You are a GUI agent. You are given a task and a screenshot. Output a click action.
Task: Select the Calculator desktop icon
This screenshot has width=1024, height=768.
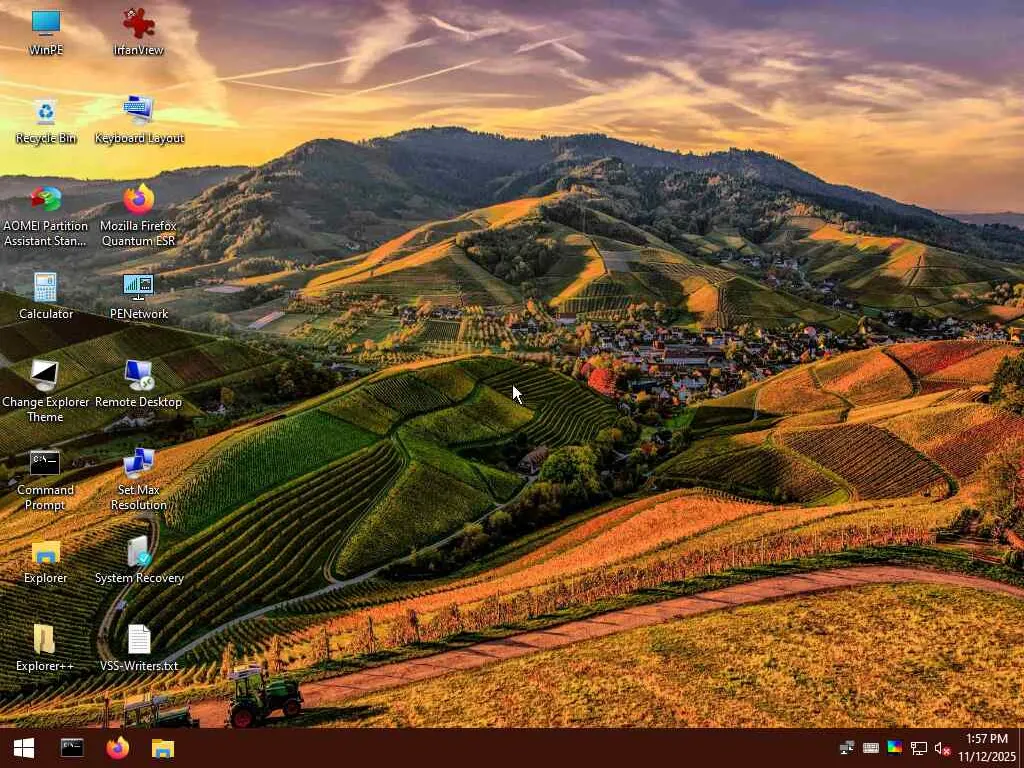point(46,296)
